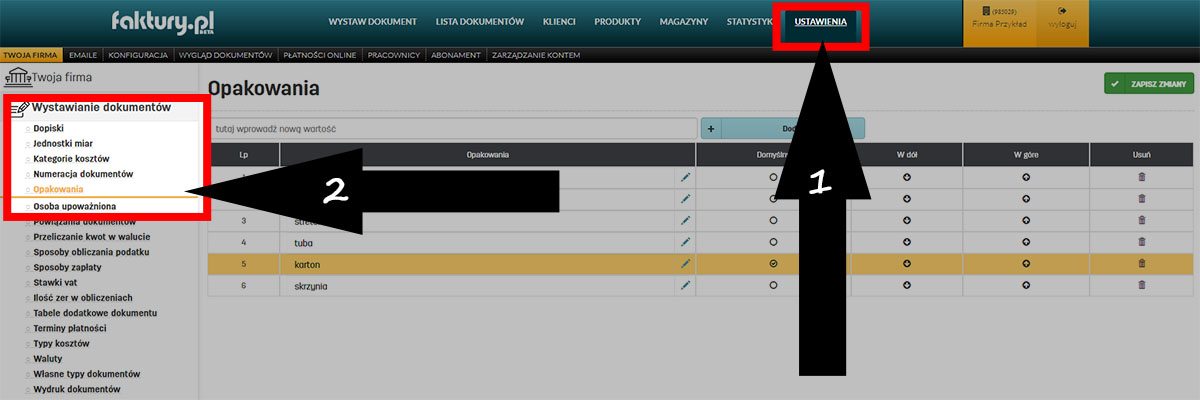
Task: Click the pencil icon in first table row
Action: pyautogui.click(x=686, y=176)
